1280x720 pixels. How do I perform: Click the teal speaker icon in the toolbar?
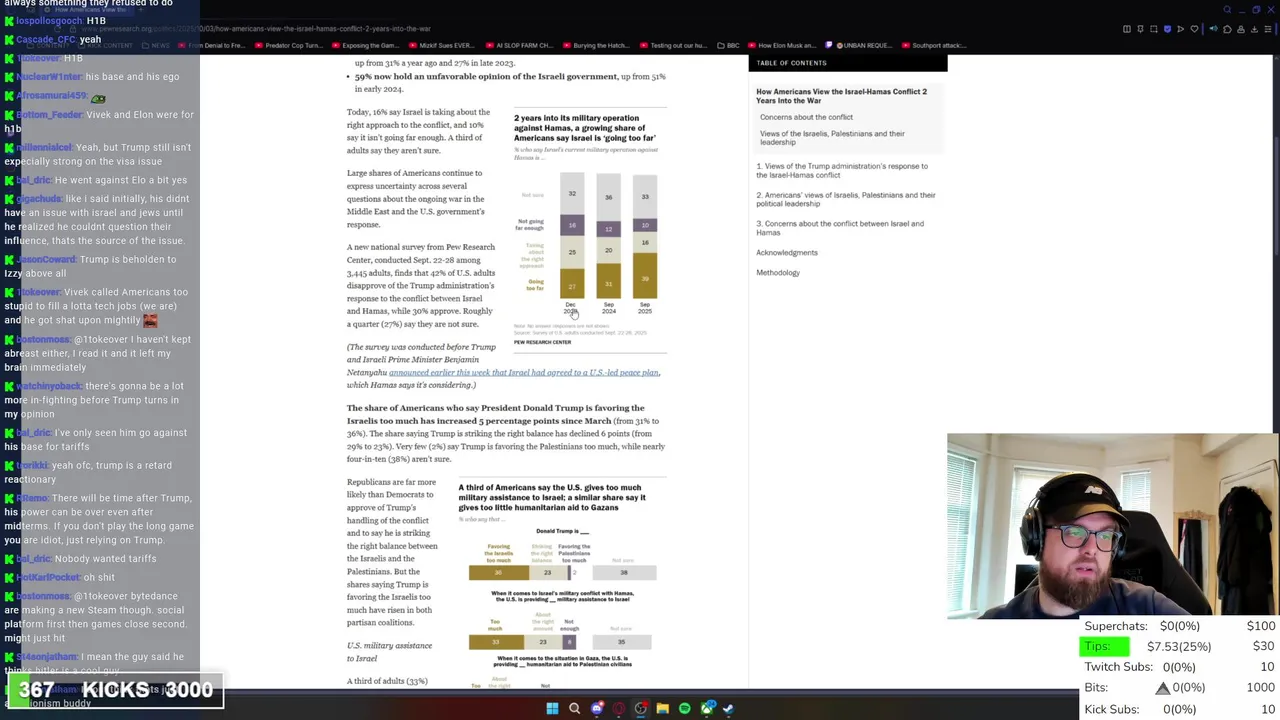(x=1213, y=29)
